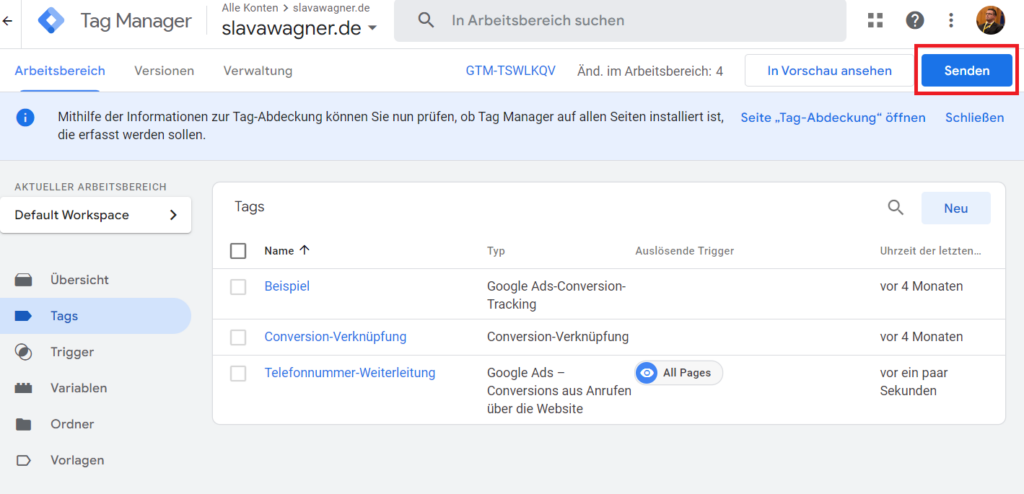The width and height of the screenshot is (1024, 494).
Task: Focus the In Arbeitsbereich suchen field
Action: point(620,20)
